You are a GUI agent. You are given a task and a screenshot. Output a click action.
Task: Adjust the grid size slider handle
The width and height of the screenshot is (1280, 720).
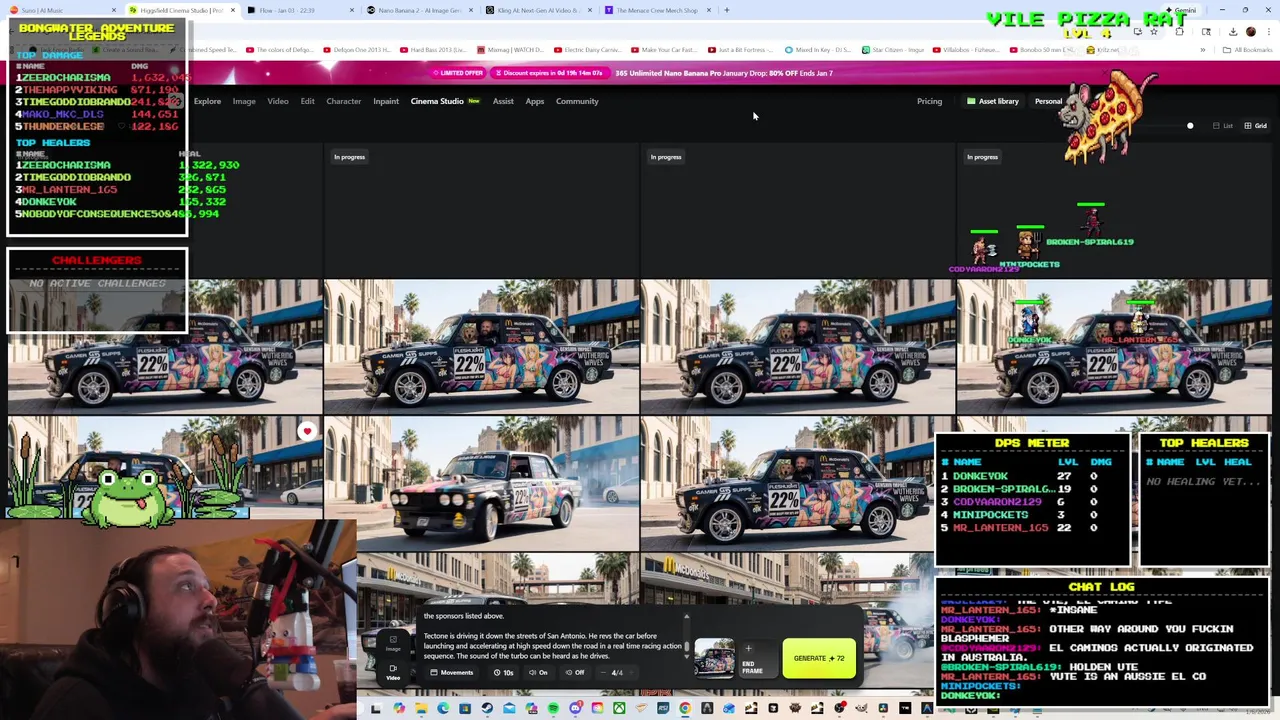(x=1190, y=126)
